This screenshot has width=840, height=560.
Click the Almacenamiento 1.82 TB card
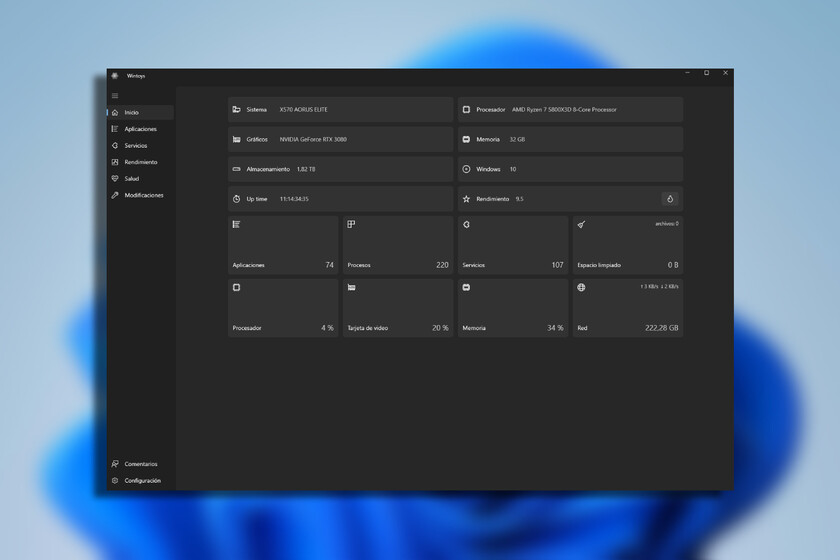(x=340, y=169)
